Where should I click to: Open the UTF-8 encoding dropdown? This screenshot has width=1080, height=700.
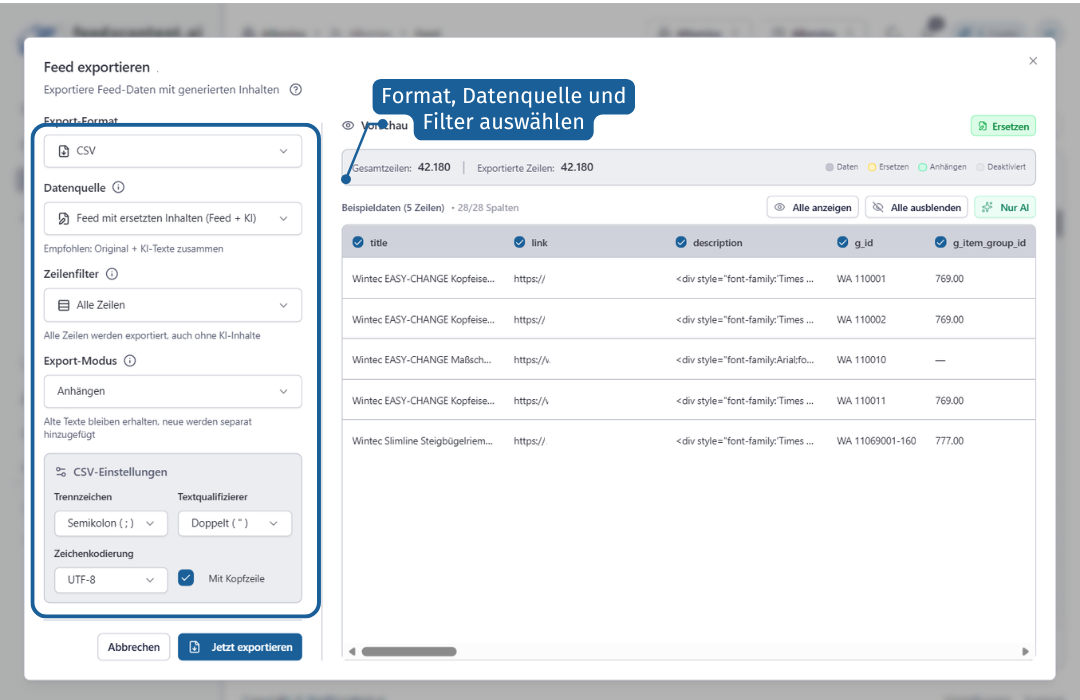[x=111, y=579]
